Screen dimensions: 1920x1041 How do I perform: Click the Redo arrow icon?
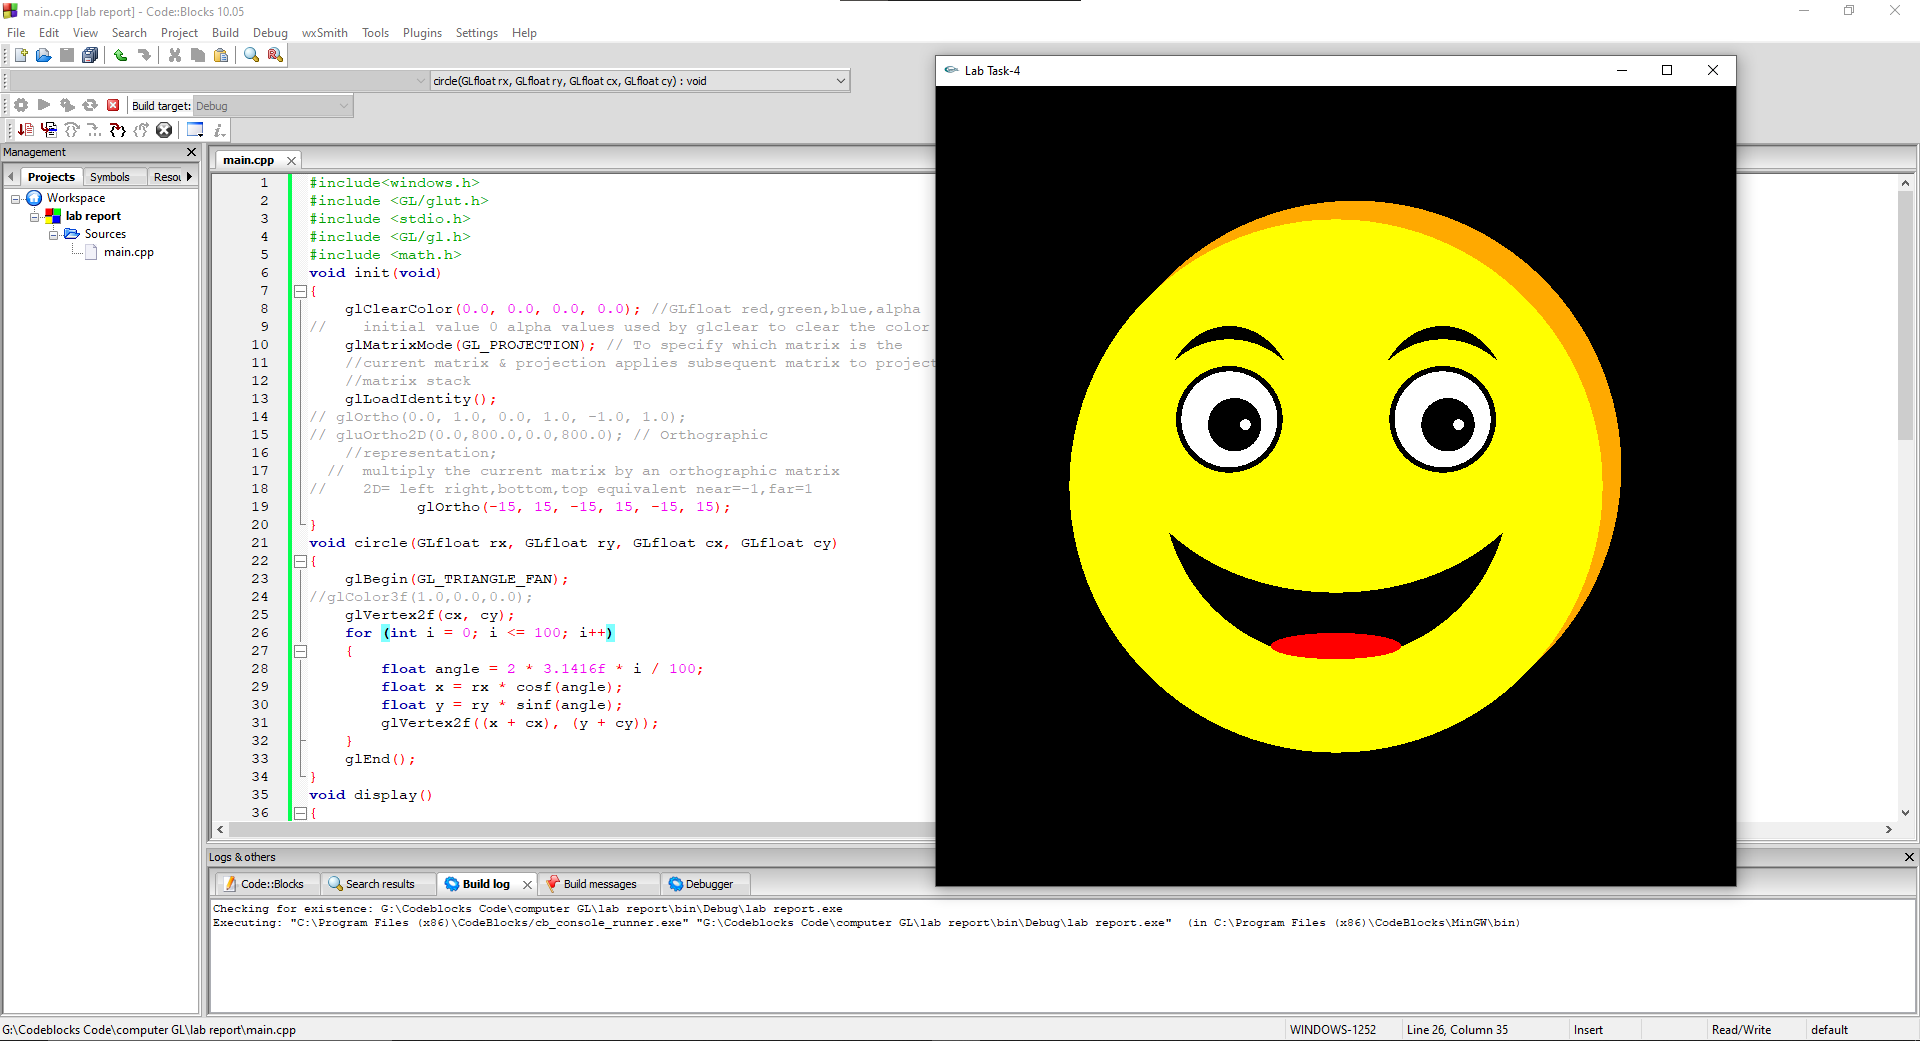pos(144,56)
